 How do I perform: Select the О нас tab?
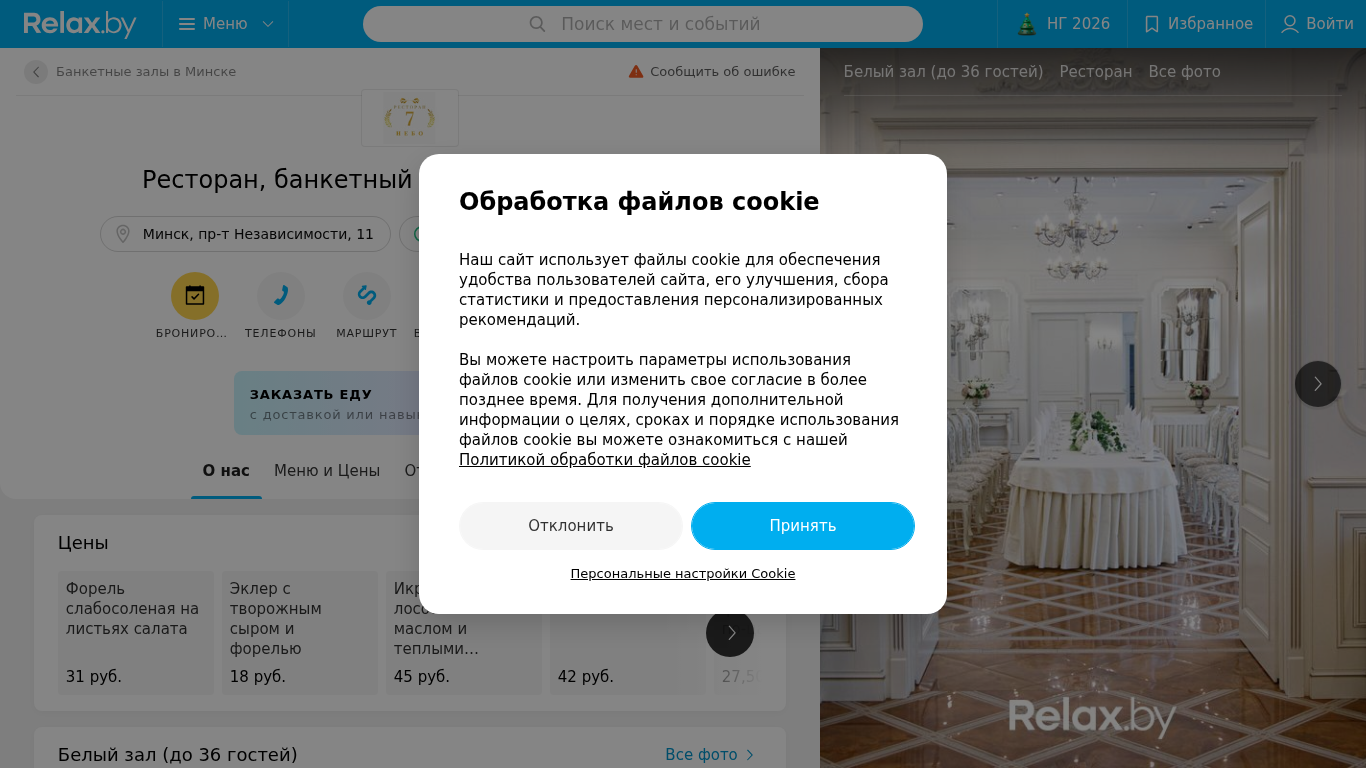tap(226, 471)
